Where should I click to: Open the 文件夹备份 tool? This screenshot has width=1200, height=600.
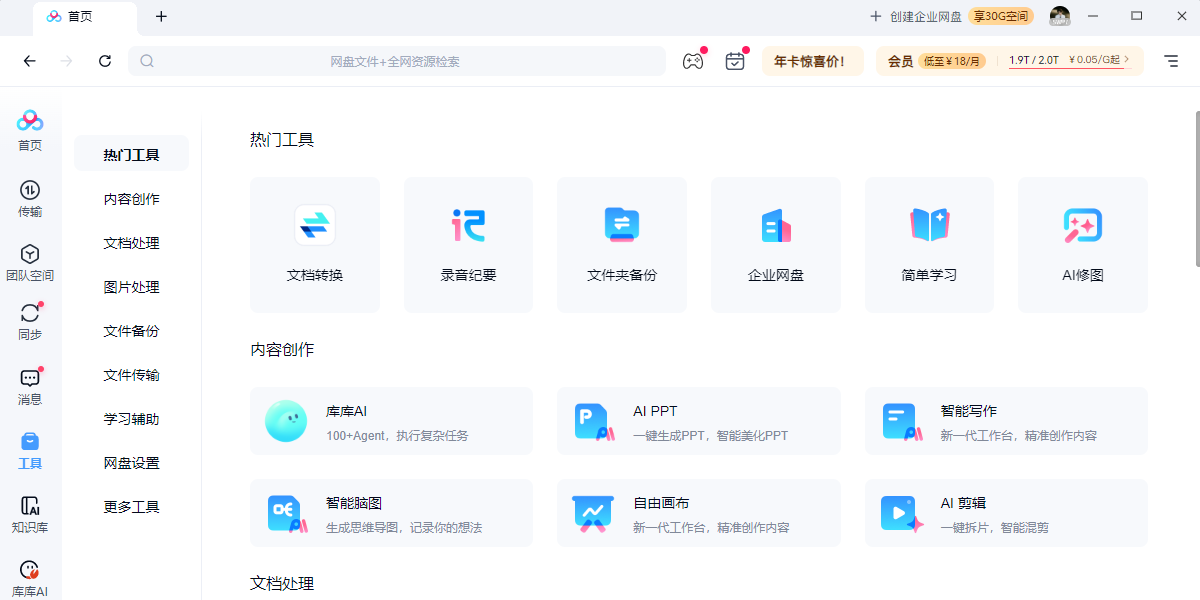pyautogui.click(x=621, y=245)
